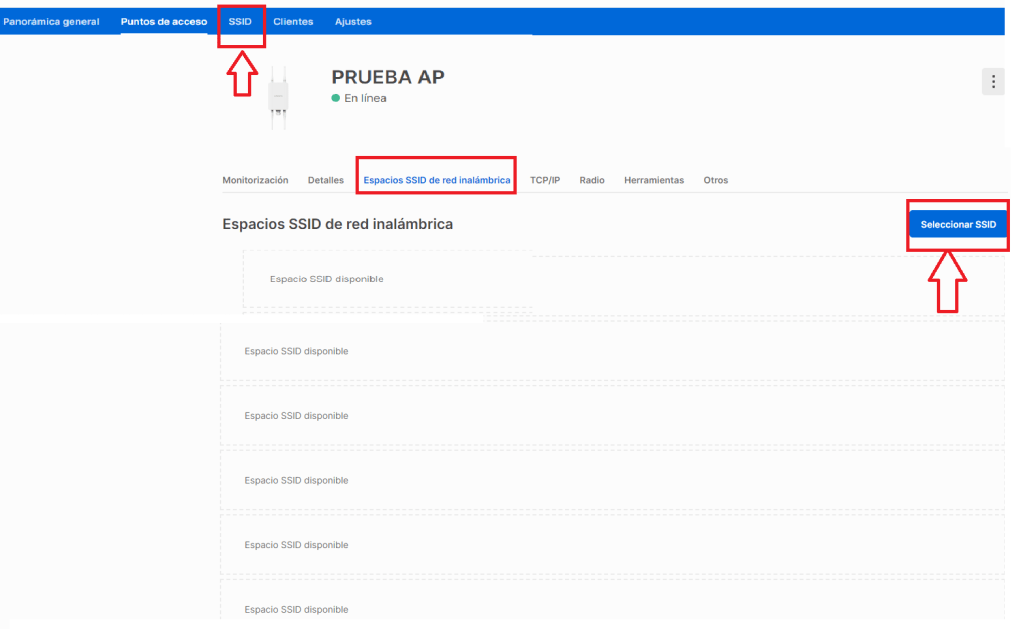
Task: Select the Monitorización sub-tab
Action: pyautogui.click(x=255, y=180)
